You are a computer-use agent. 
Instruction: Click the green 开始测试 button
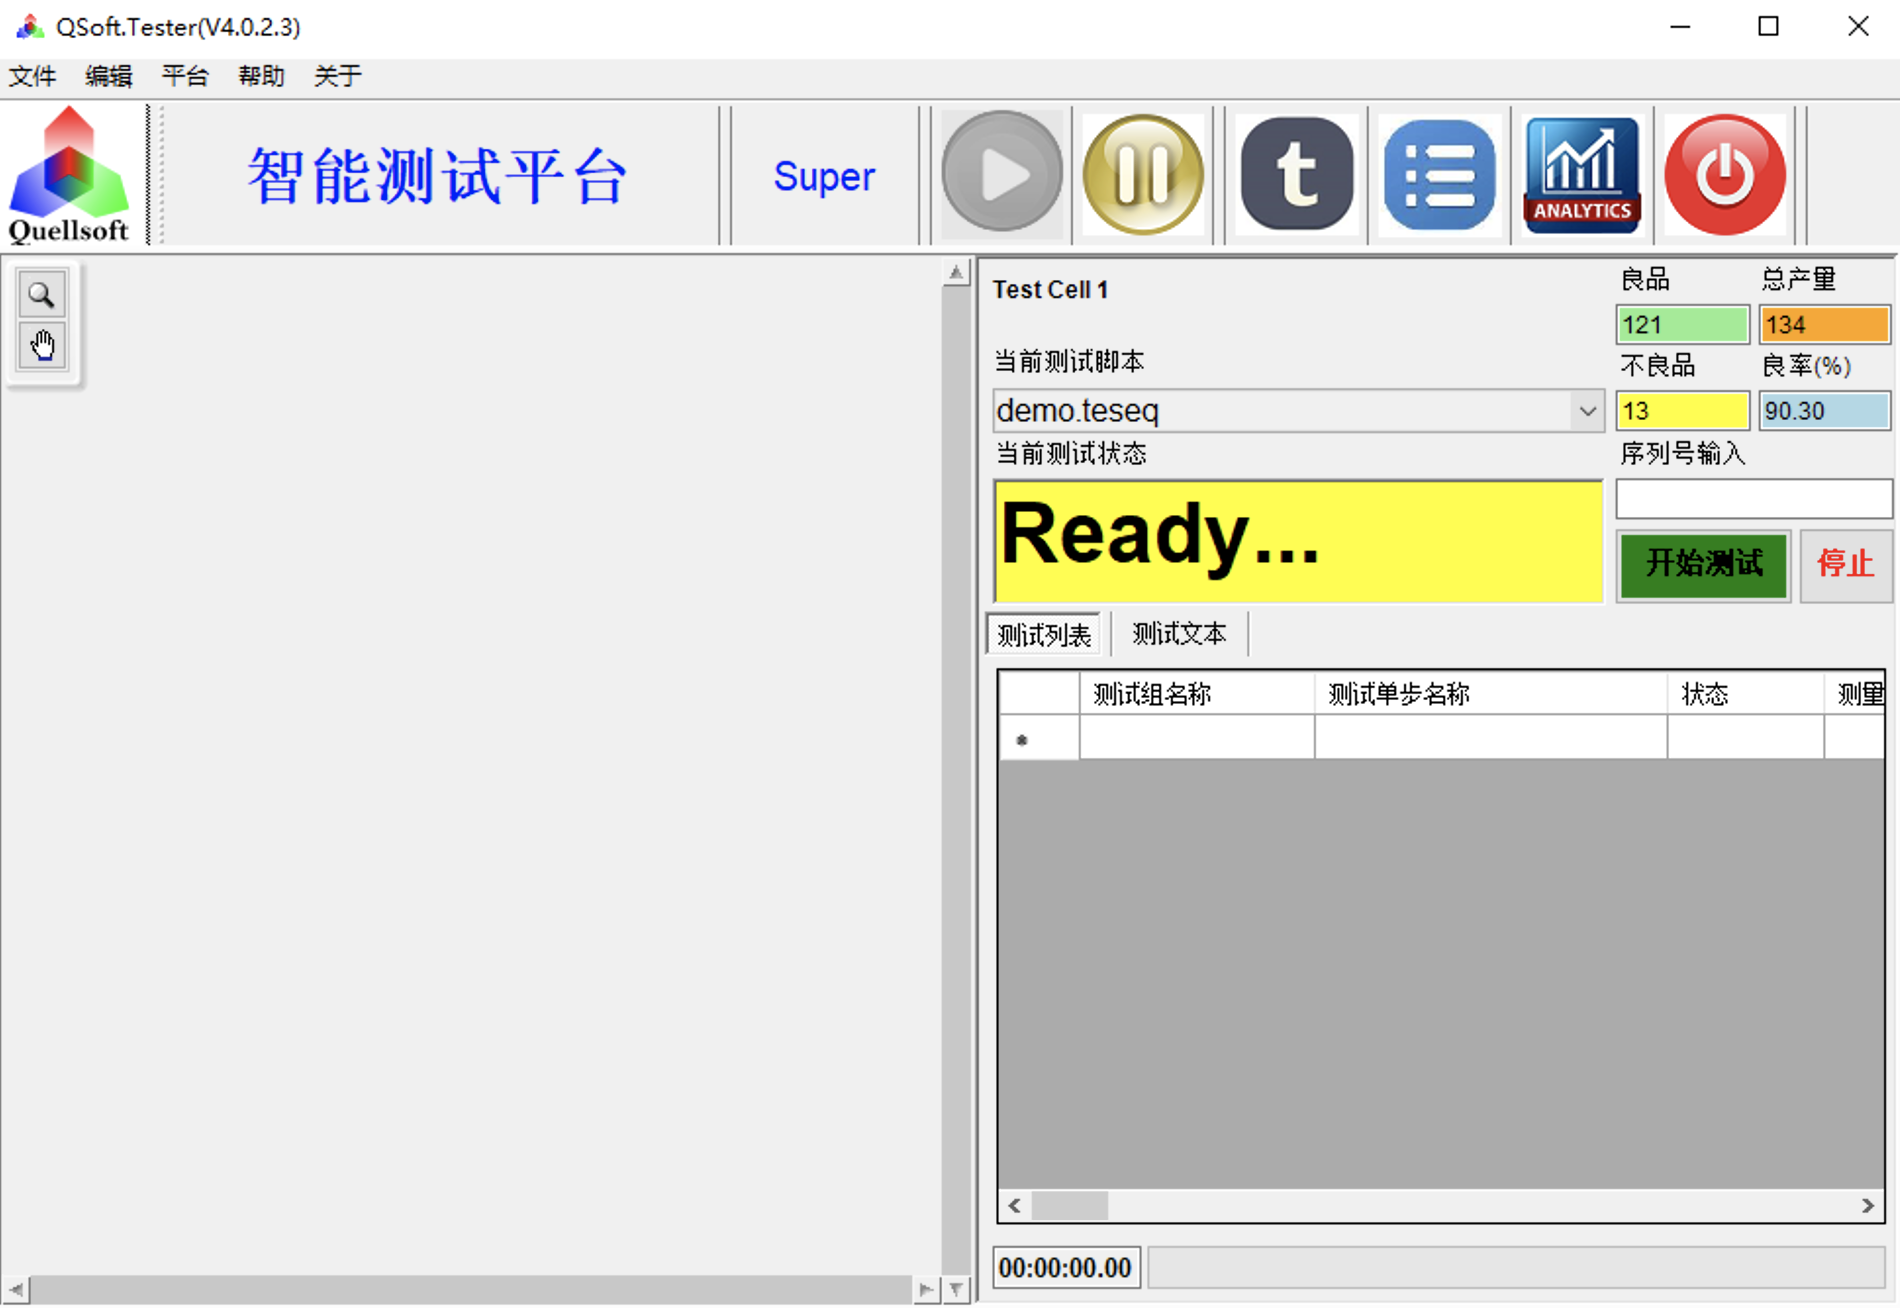1703,564
